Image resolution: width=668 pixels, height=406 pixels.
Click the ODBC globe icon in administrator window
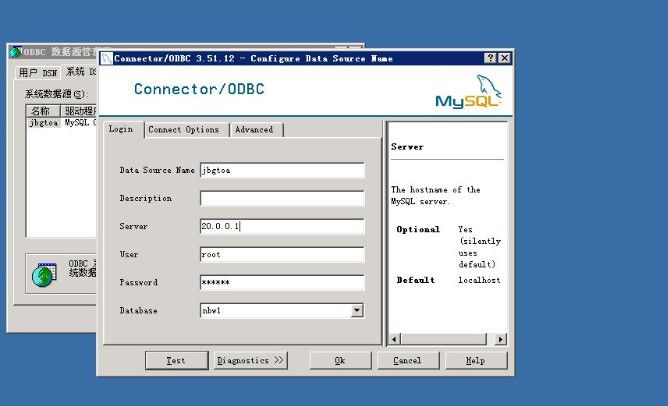pos(44,275)
